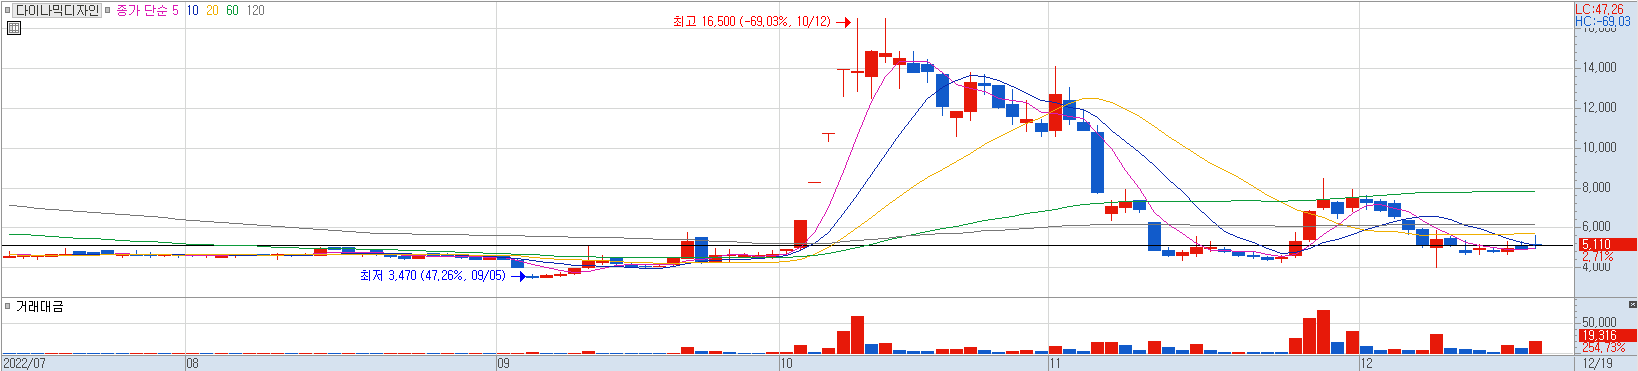Click the 50,000 volume axis label
The image size is (1638, 371).
point(1599,323)
